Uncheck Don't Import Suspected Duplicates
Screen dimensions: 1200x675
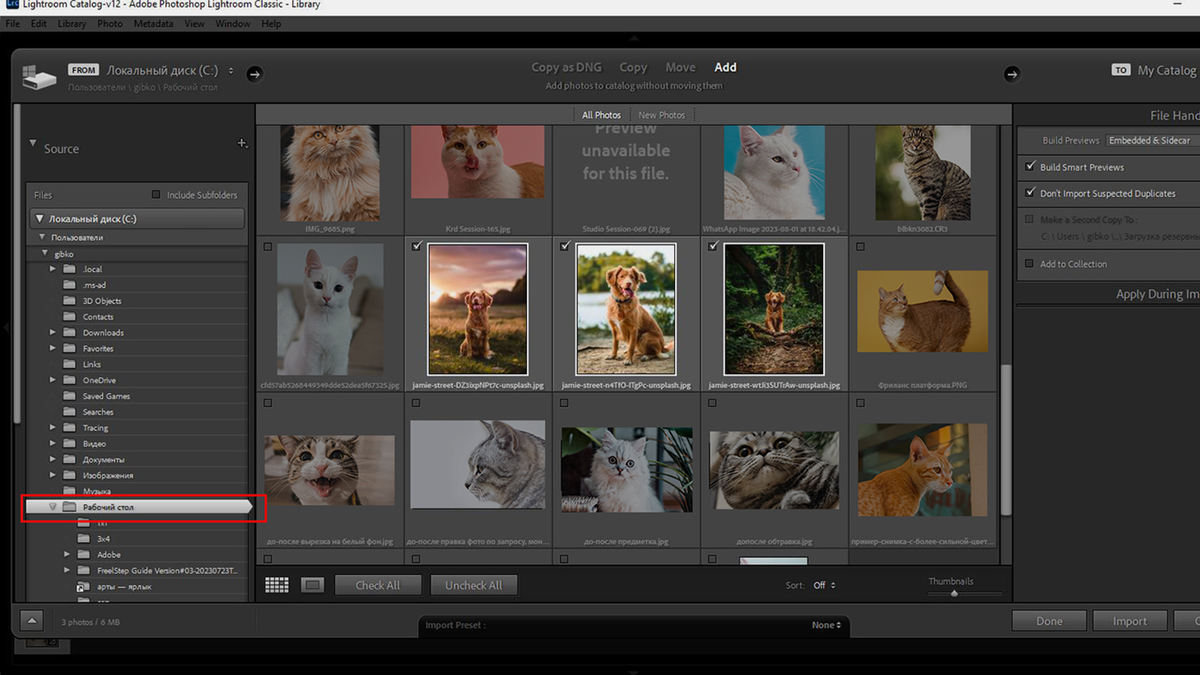(x=1030, y=193)
